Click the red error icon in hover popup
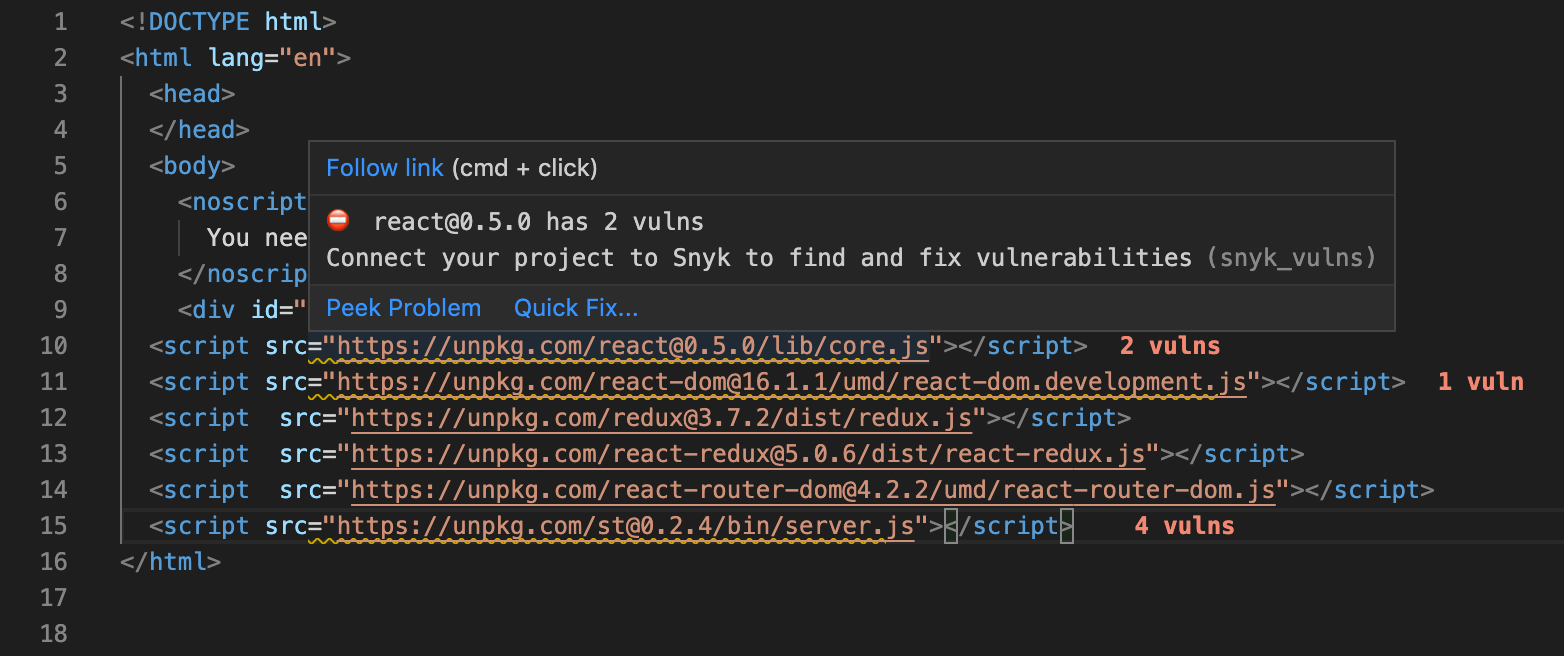Image resolution: width=1564 pixels, height=656 pixels. [x=339, y=221]
